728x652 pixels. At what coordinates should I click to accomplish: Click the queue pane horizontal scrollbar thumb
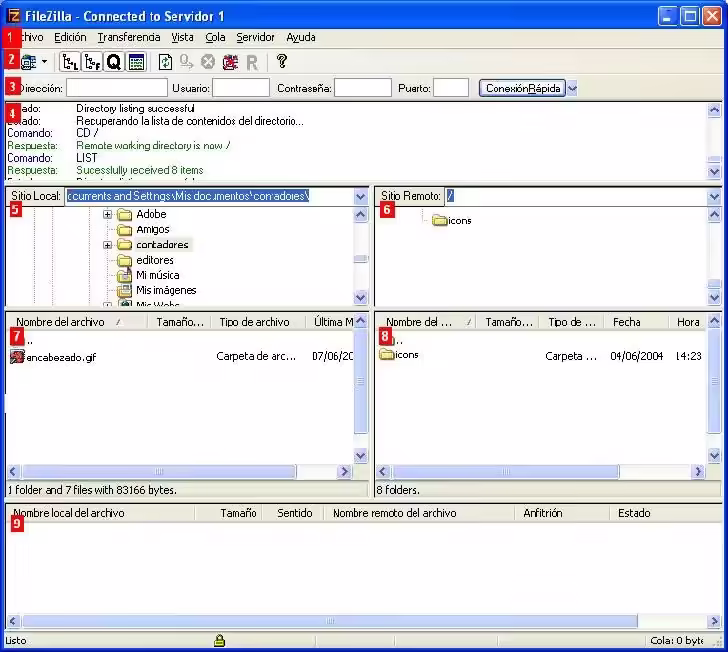pyautogui.click(x=330, y=621)
